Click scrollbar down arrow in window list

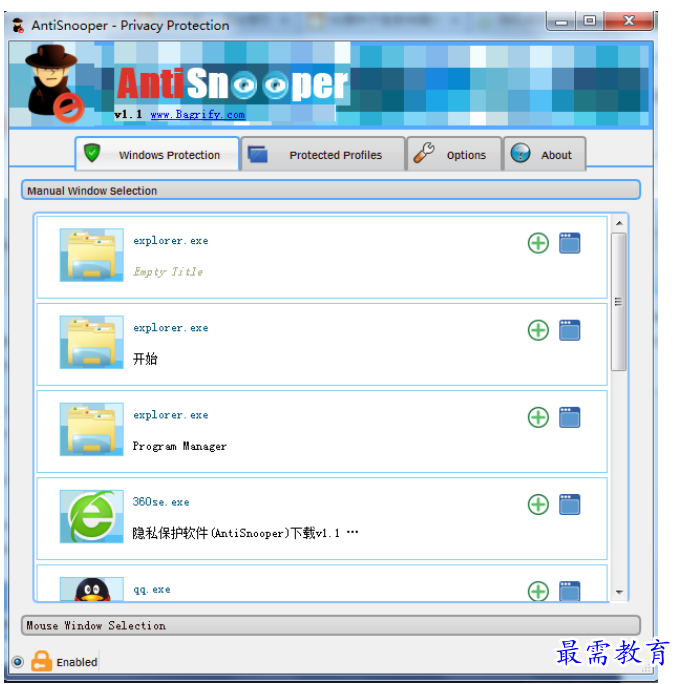(x=619, y=592)
